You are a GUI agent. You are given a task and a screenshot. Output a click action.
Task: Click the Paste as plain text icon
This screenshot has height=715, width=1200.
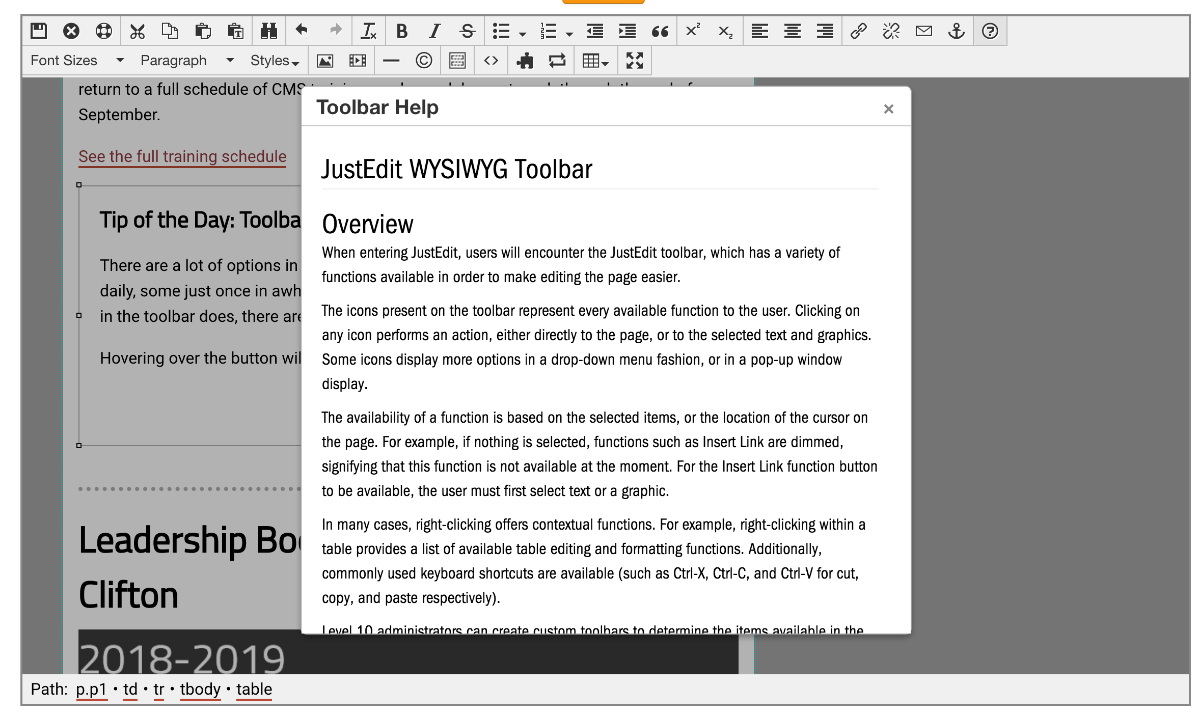(x=236, y=32)
